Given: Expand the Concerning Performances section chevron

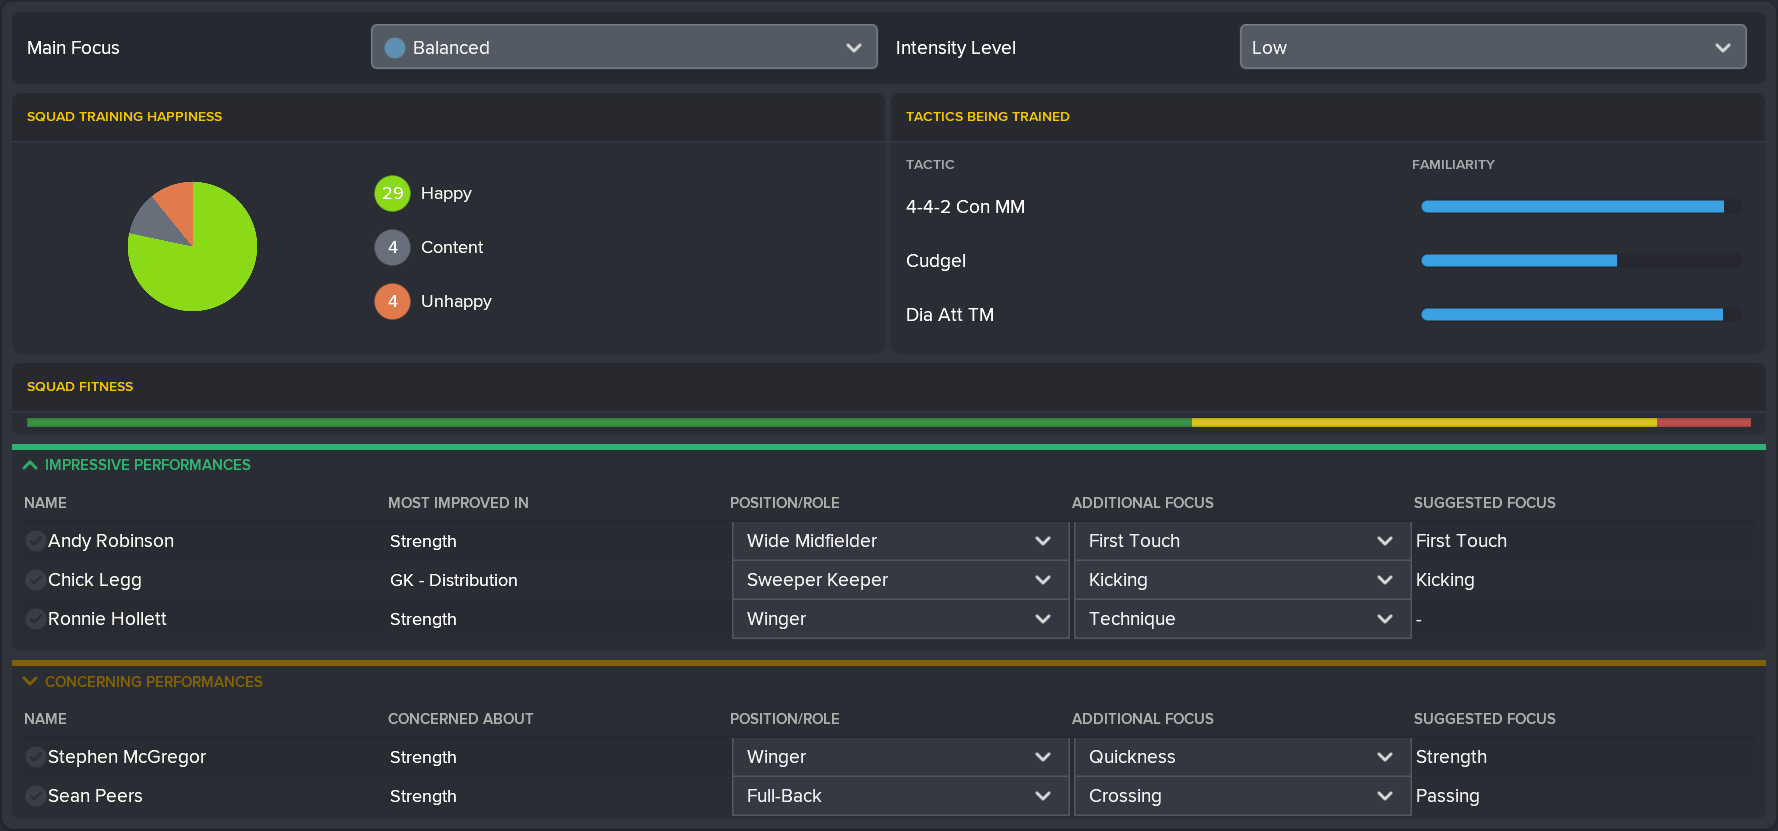Looking at the screenshot, I should [30, 681].
